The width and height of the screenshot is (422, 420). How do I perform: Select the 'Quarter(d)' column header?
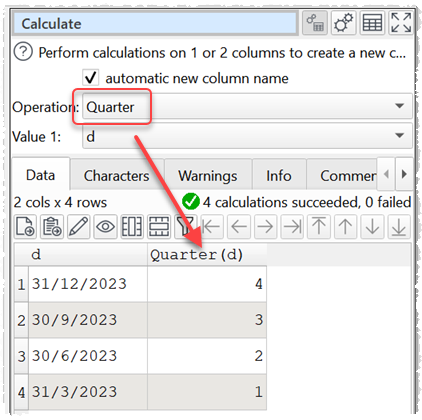(207, 254)
